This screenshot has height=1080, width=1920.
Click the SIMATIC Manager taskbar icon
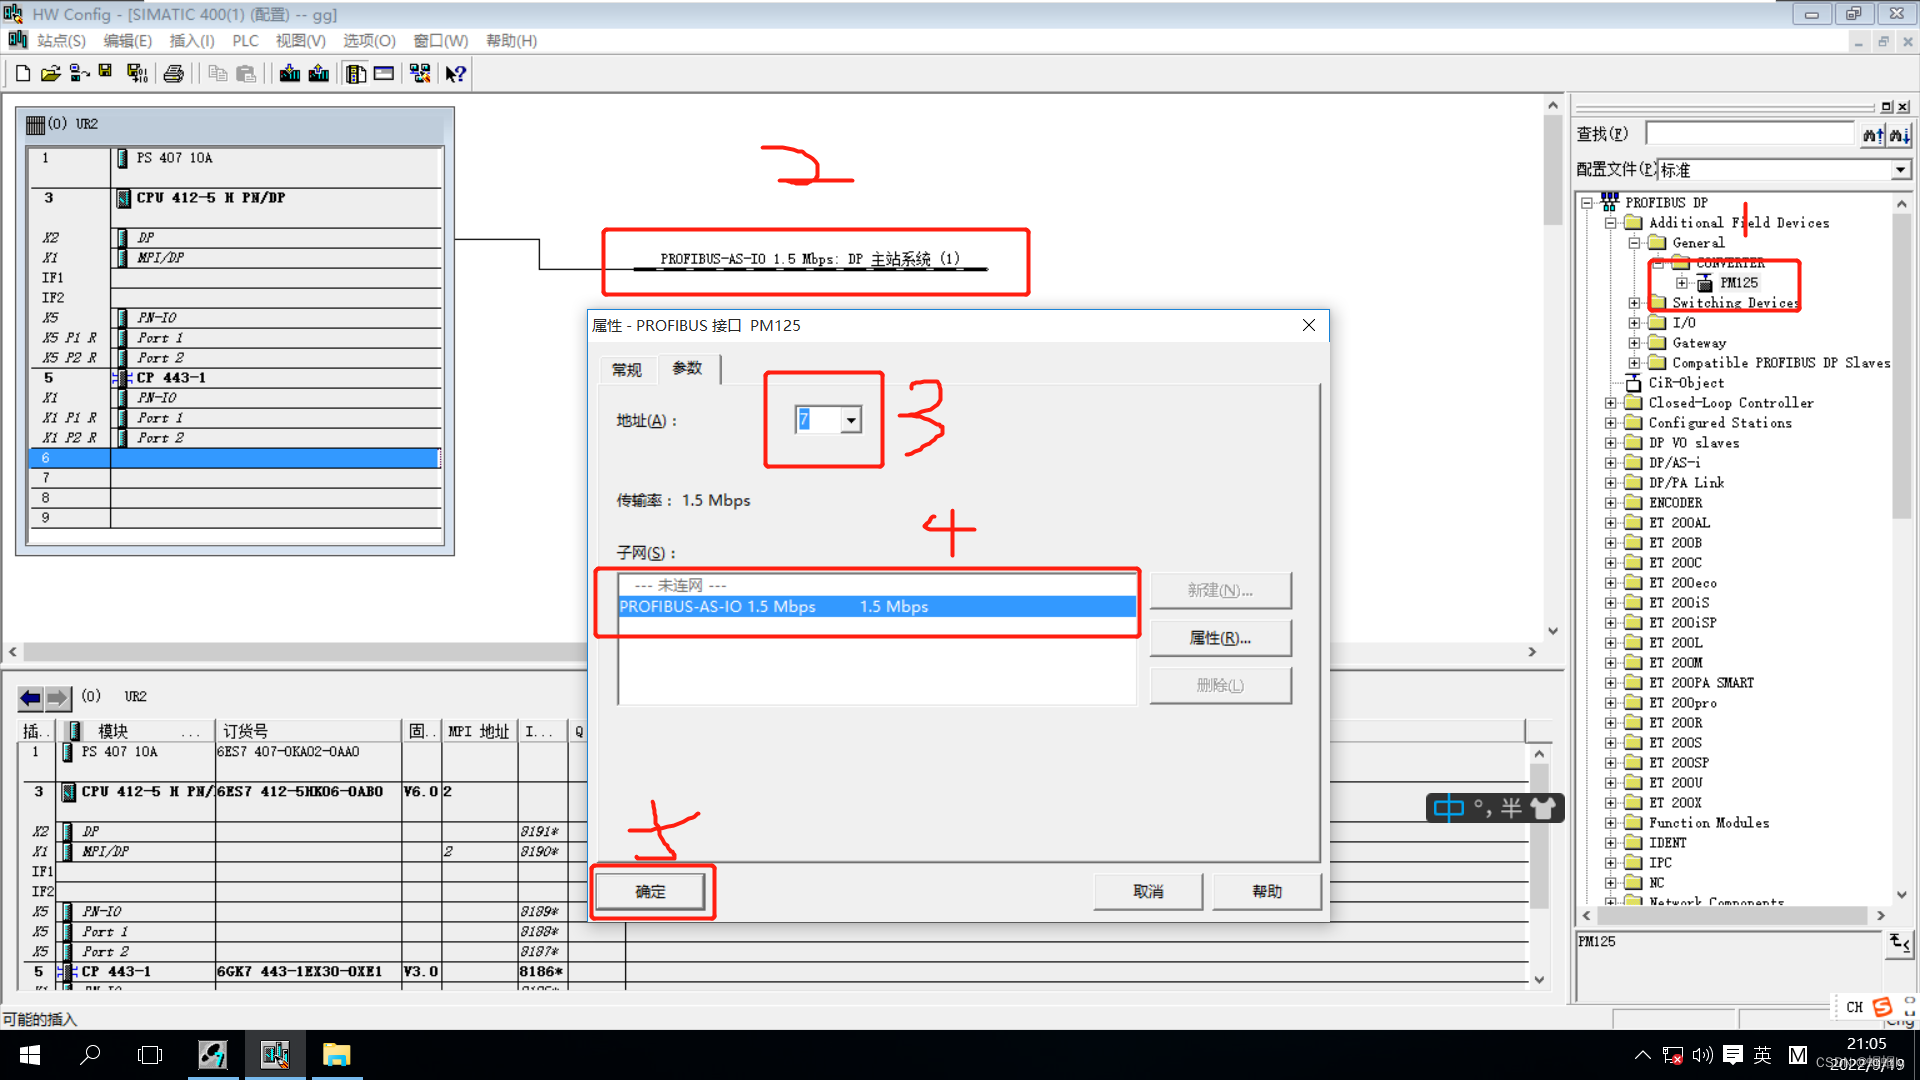pyautogui.click(x=213, y=1055)
